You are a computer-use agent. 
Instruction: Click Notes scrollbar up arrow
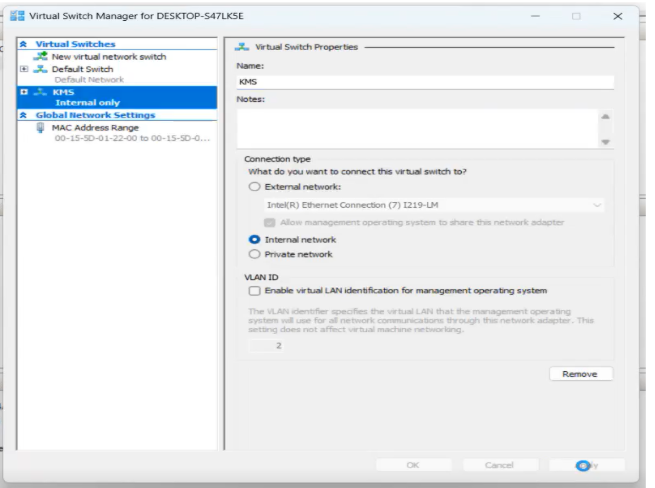pyautogui.click(x=606, y=117)
